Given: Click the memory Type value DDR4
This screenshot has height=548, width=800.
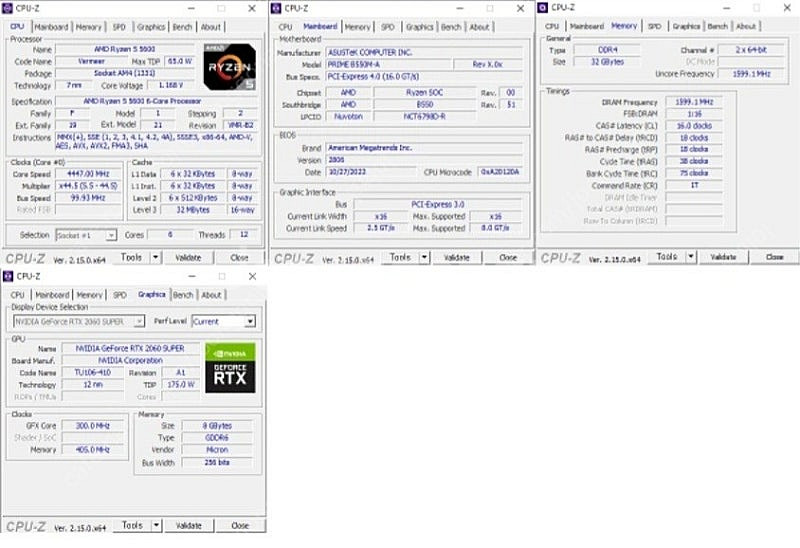Looking at the screenshot, I should (607, 49).
